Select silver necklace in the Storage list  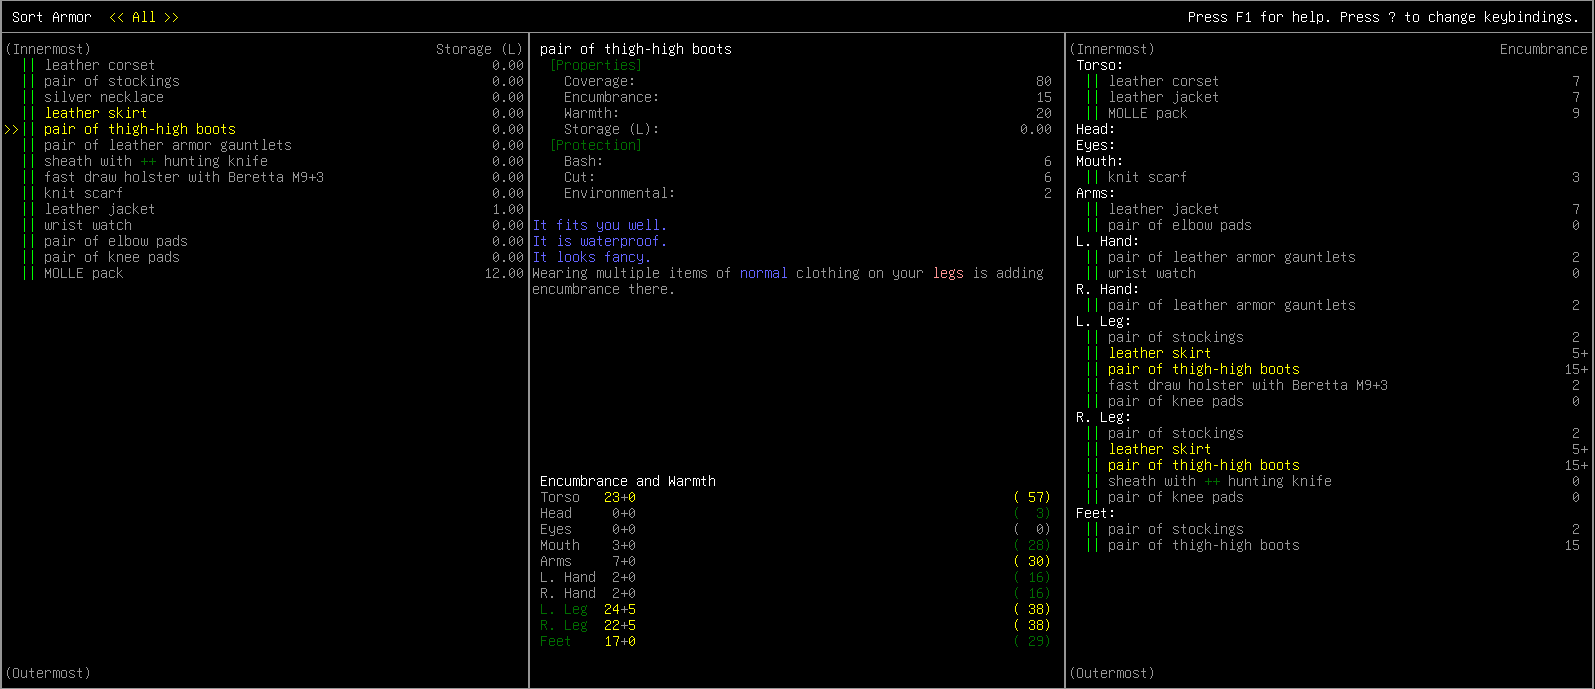[x=264, y=97]
